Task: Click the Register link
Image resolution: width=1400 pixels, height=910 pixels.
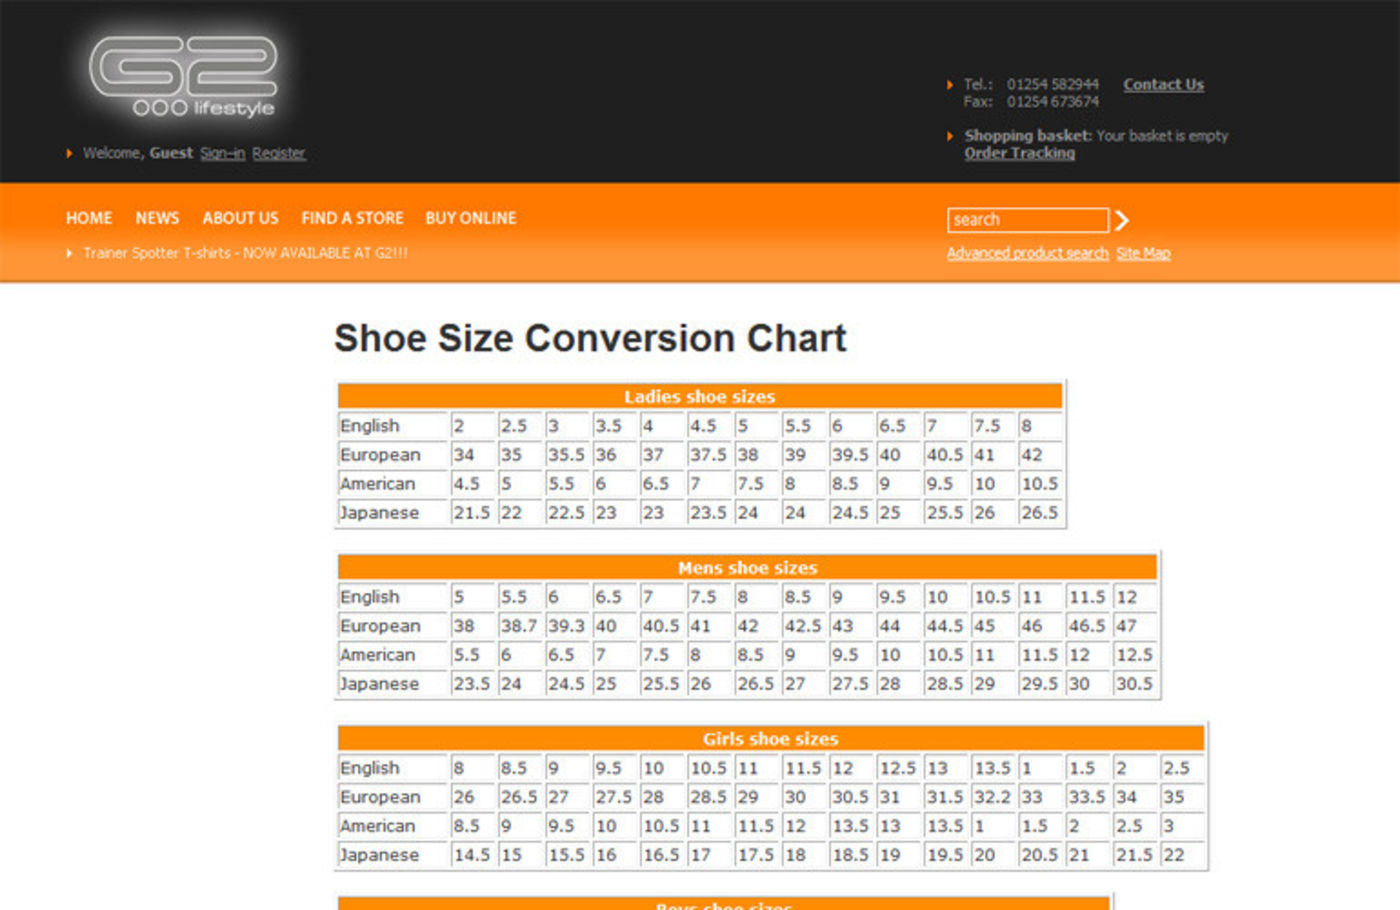Action: (278, 153)
